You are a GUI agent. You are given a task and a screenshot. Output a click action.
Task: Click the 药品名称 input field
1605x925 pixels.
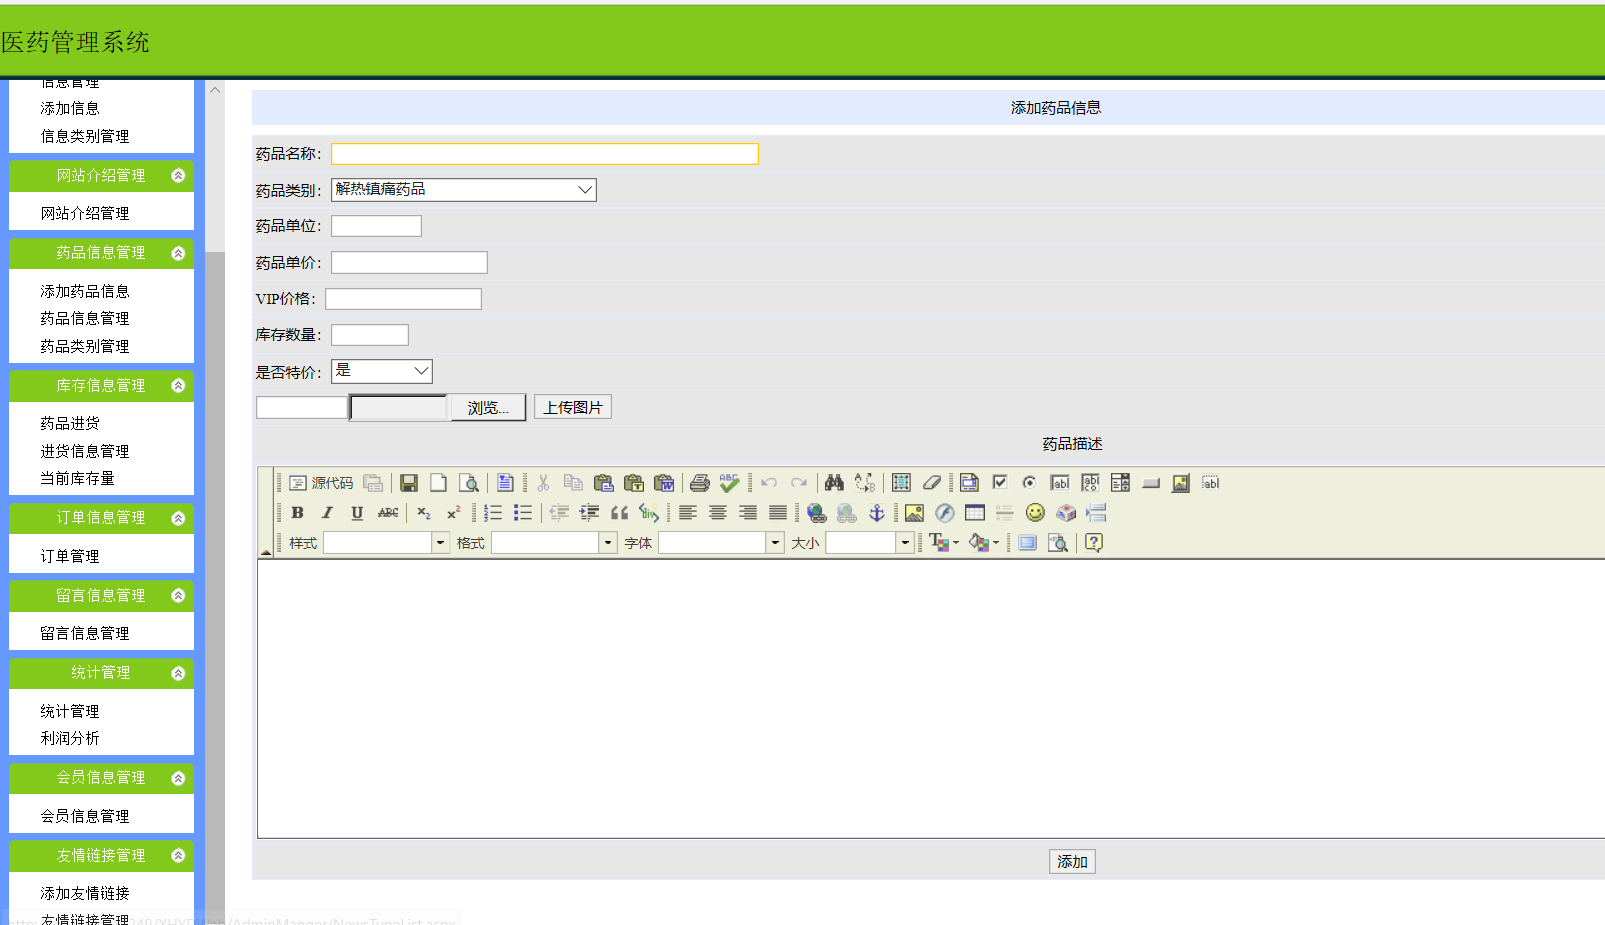pos(545,154)
